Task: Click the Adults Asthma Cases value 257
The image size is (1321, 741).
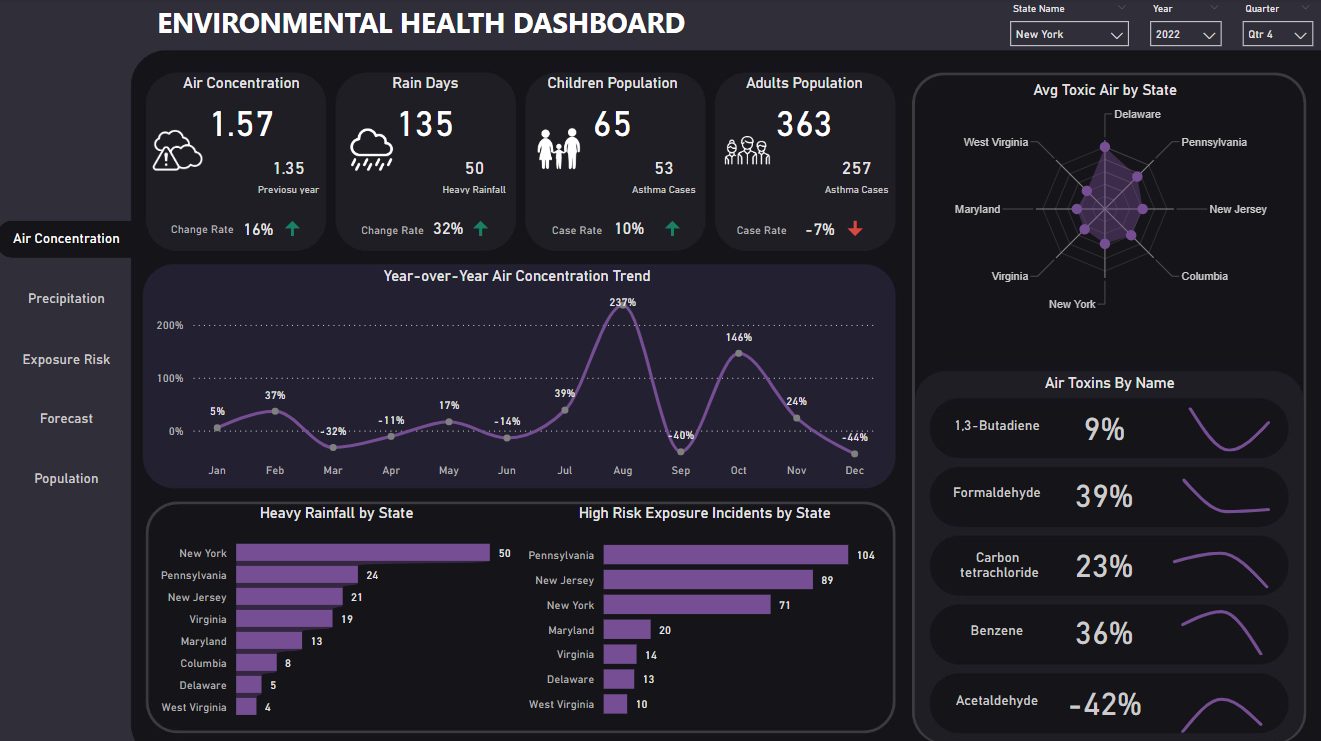Action: pyautogui.click(x=856, y=168)
